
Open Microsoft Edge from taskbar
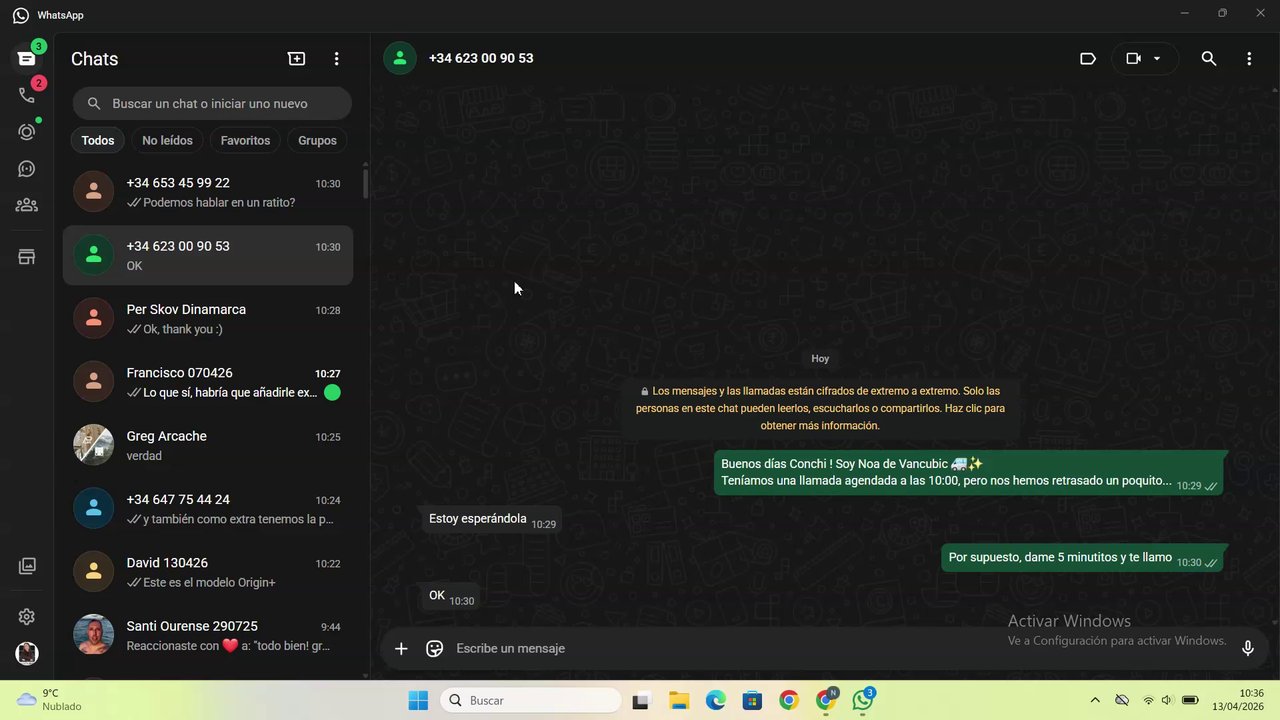click(716, 701)
